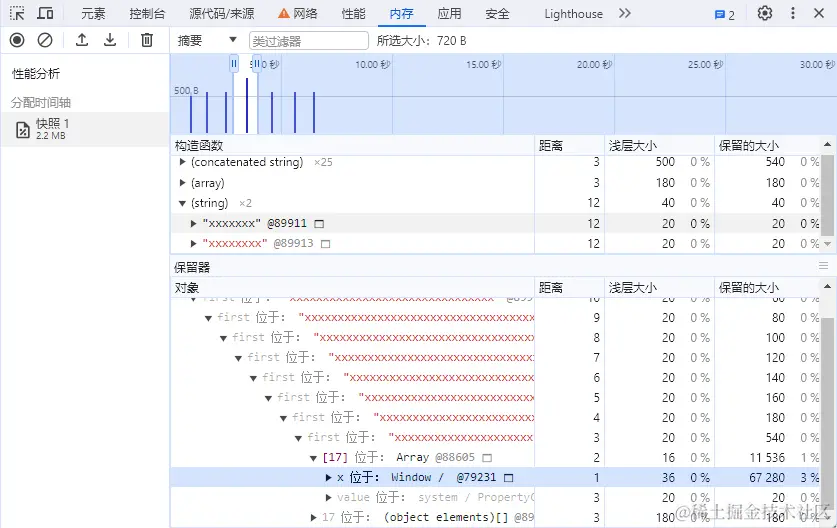The width and height of the screenshot is (837, 528).
Task: Open the DevTools three-dot menu
Action: [x=793, y=13]
